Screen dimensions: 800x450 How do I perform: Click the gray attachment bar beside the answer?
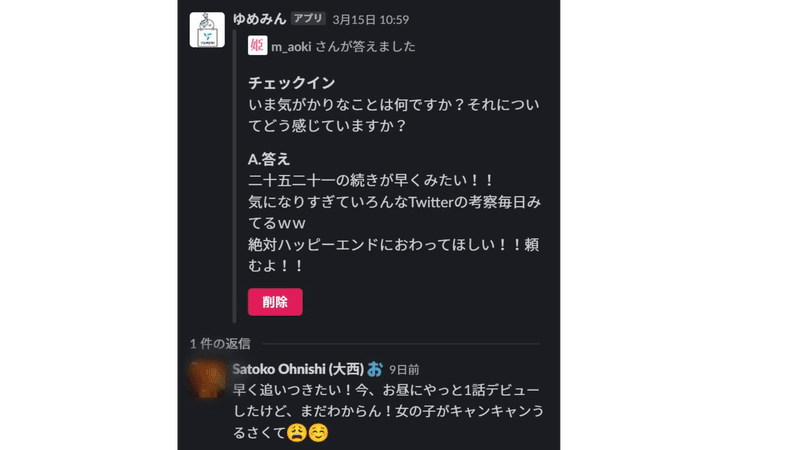click(235, 177)
